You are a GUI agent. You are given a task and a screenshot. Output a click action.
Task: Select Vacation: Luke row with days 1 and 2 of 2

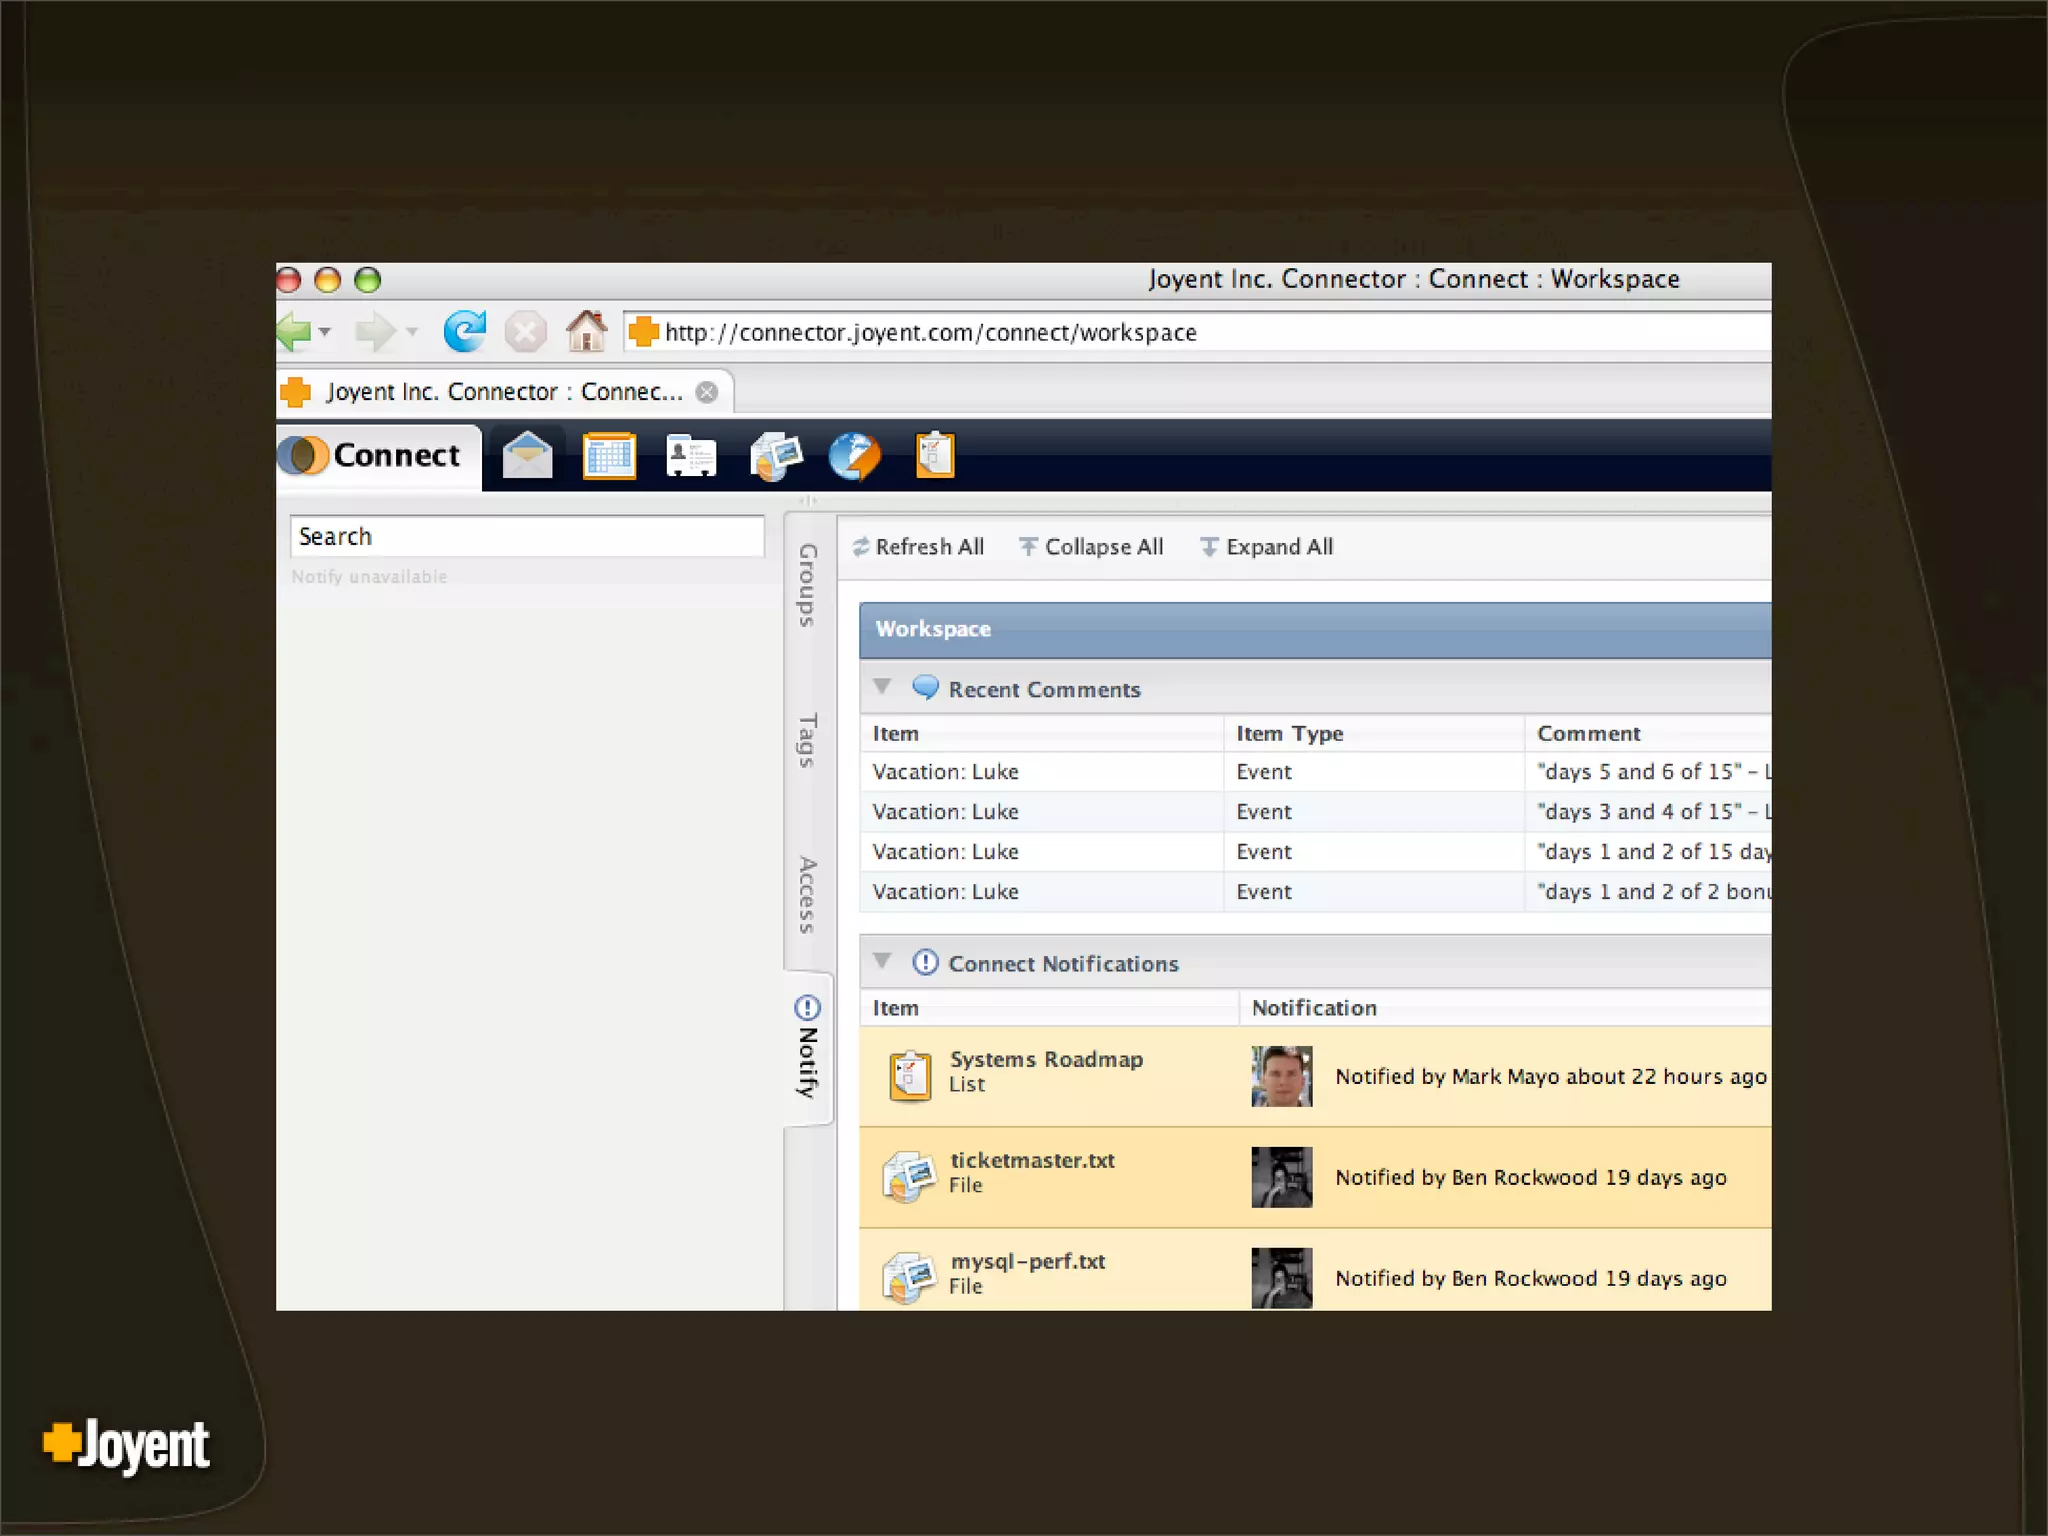click(1315, 892)
